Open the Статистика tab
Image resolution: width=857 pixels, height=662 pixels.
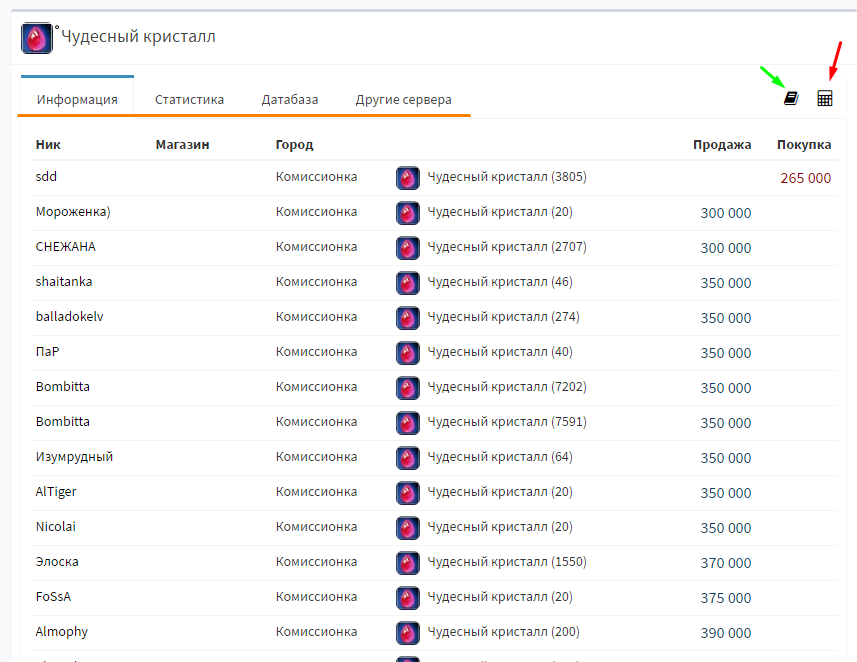pyautogui.click(x=189, y=99)
